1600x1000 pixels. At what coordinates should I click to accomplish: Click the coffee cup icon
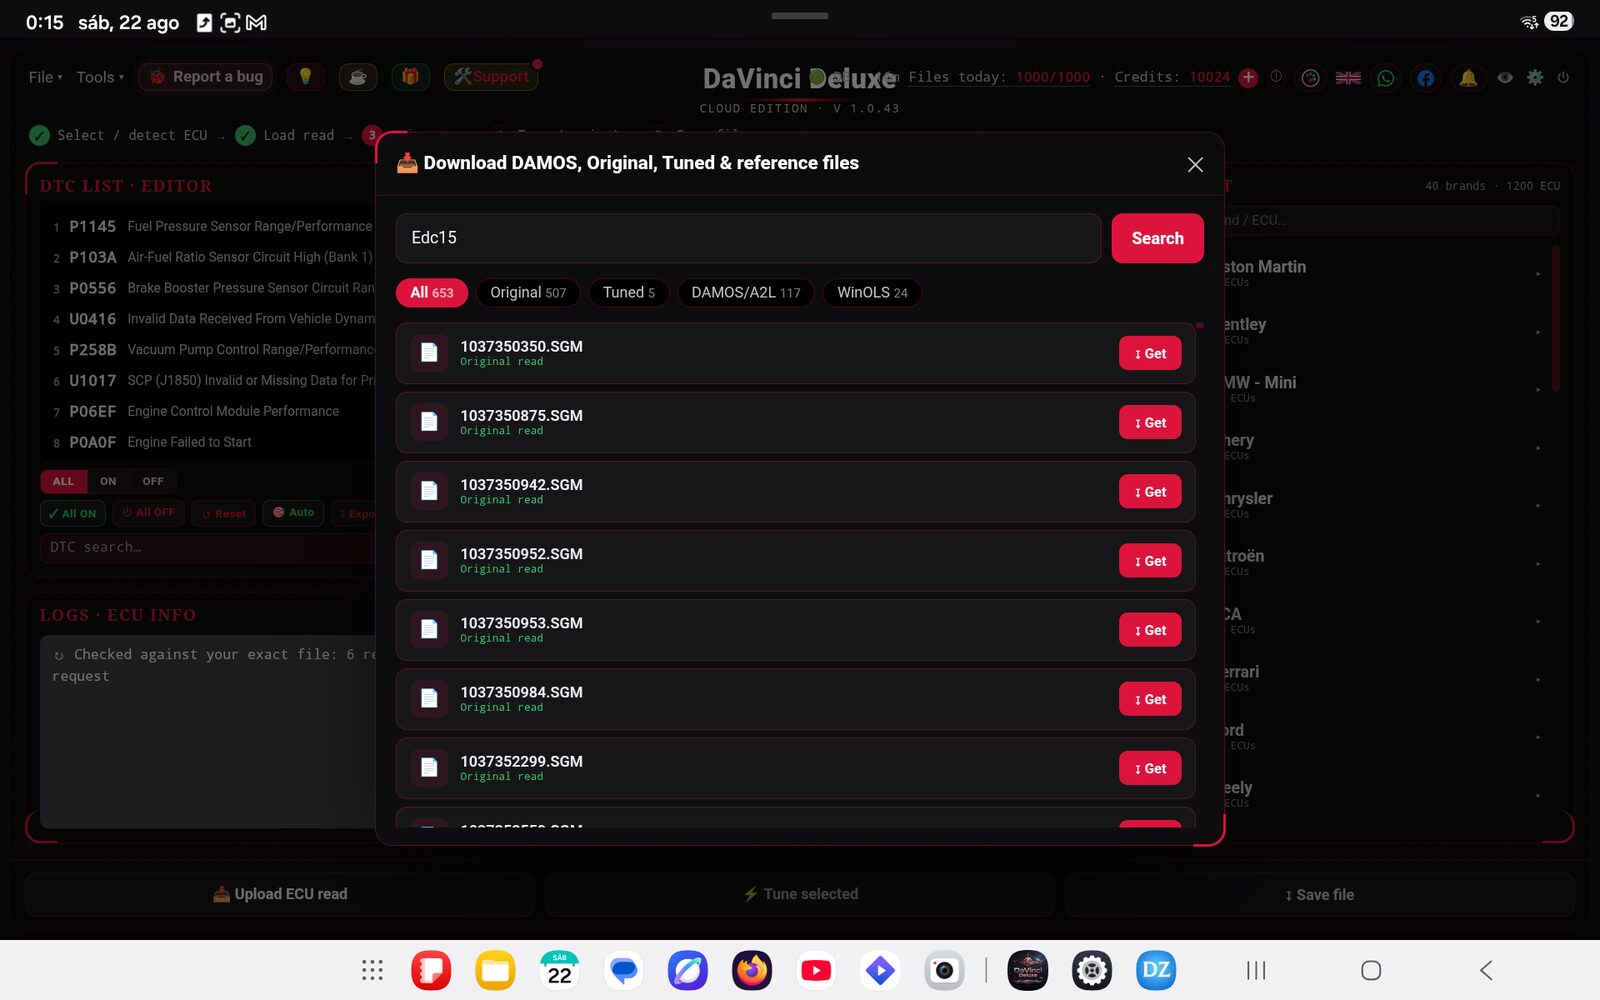pyautogui.click(x=358, y=77)
